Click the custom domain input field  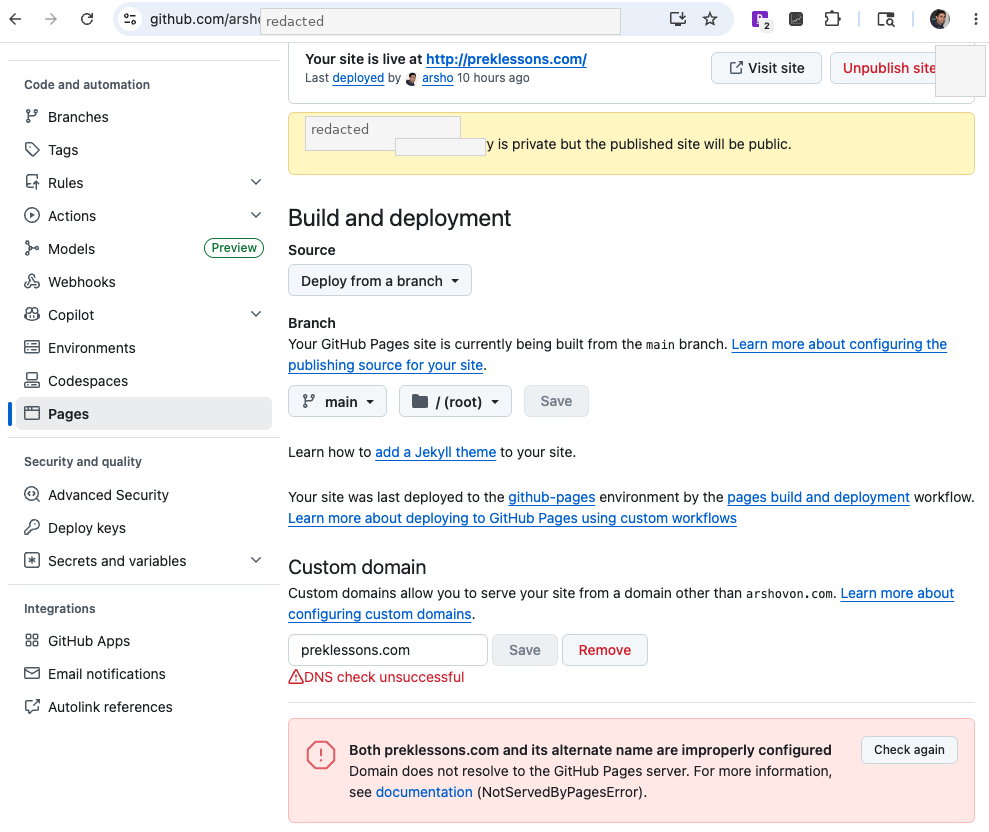point(388,650)
